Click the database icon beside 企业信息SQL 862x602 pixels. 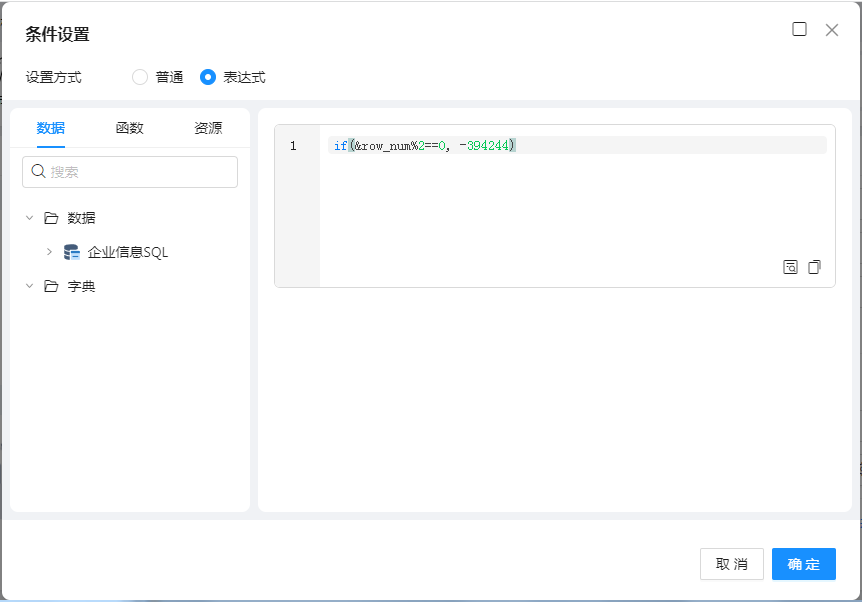pos(72,252)
